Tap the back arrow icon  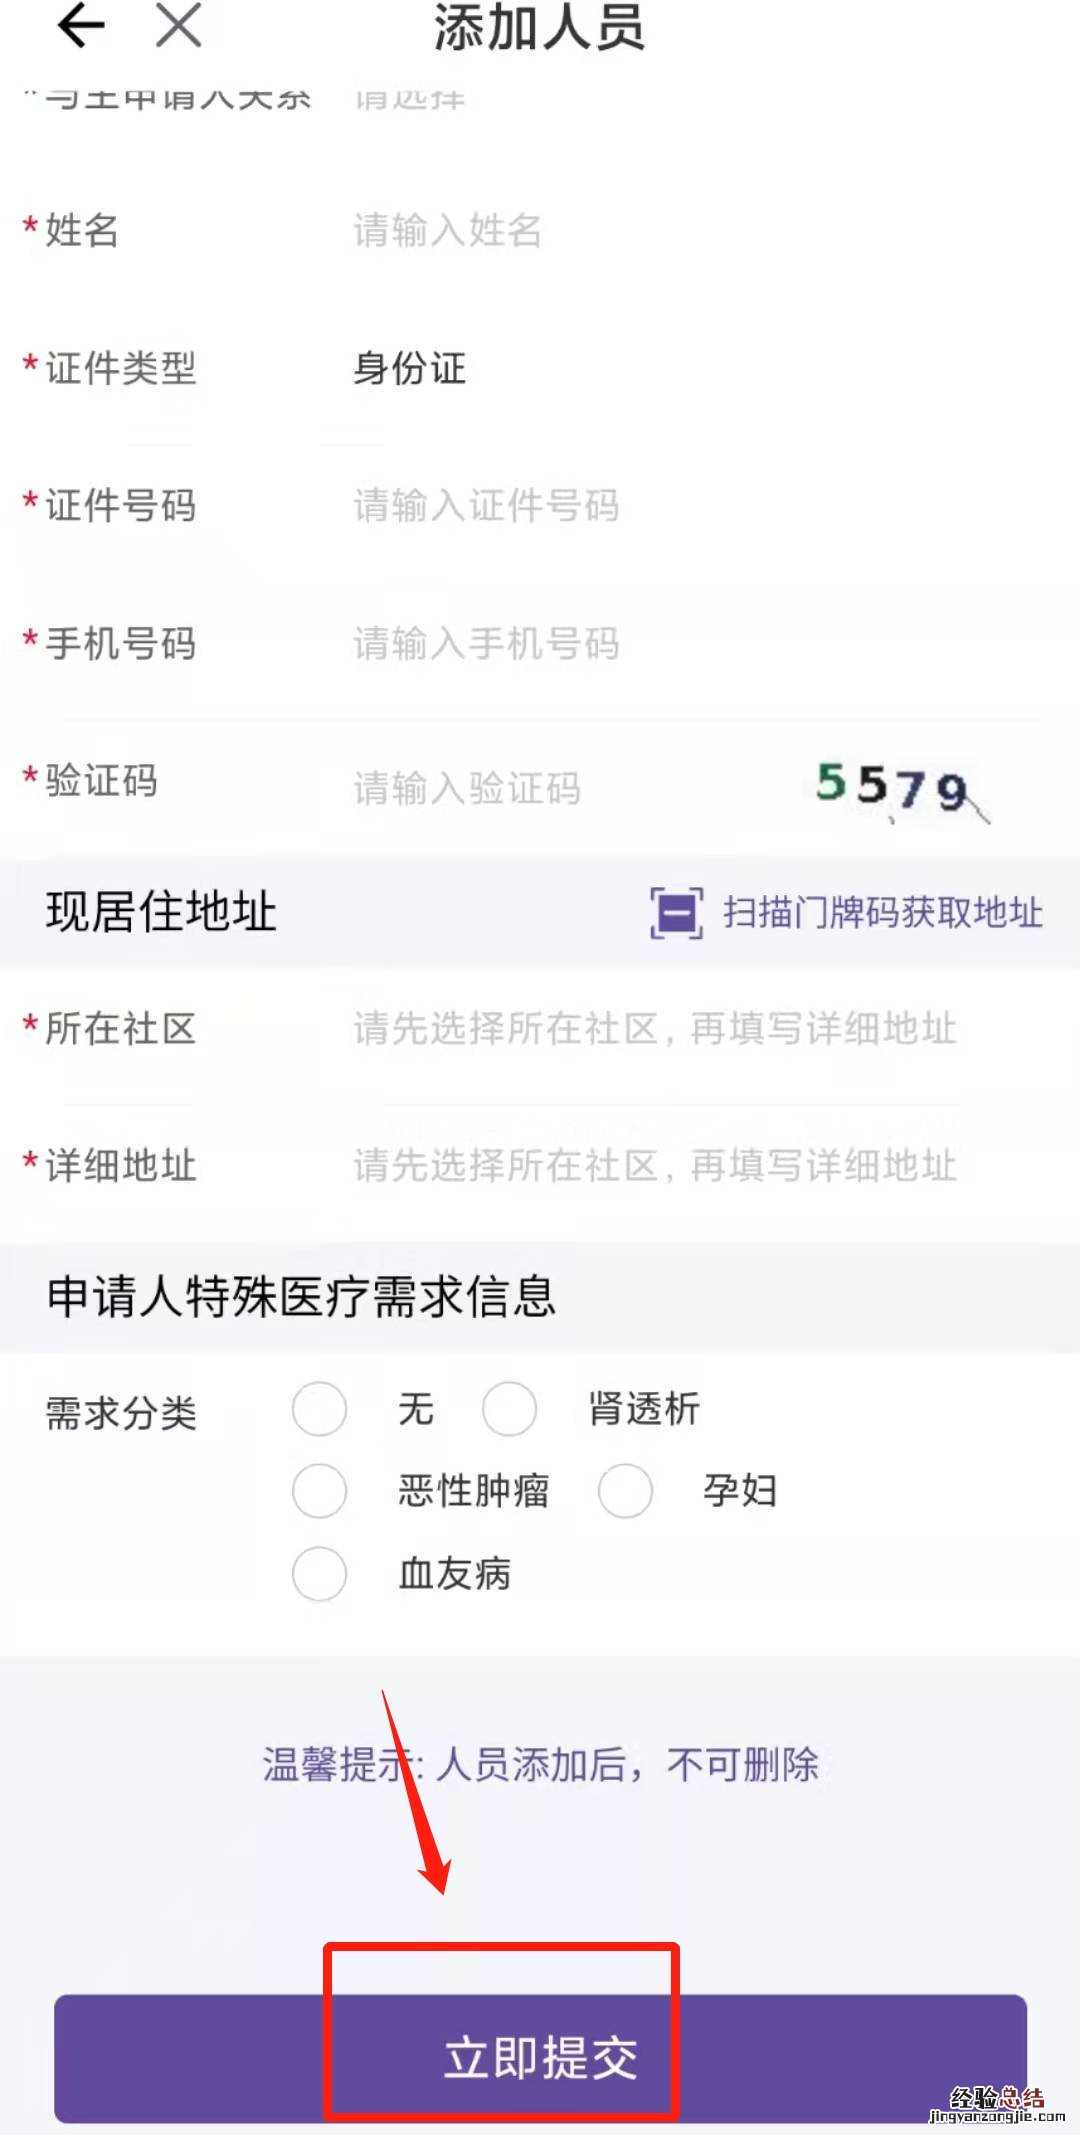(x=81, y=26)
